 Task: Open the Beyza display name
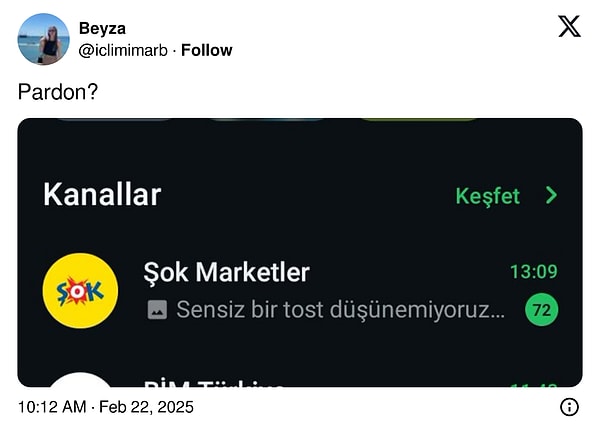[102, 28]
